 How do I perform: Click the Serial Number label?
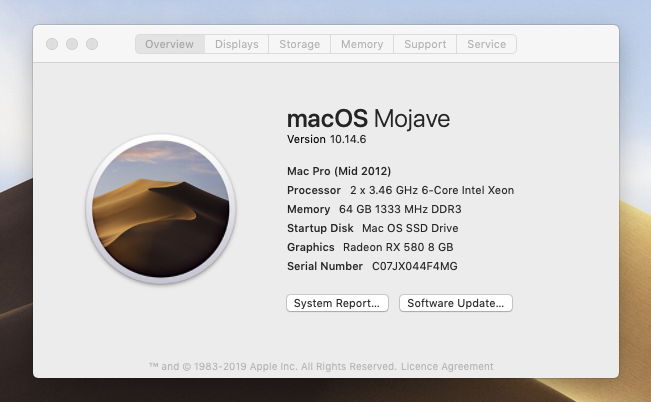point(325,266)
